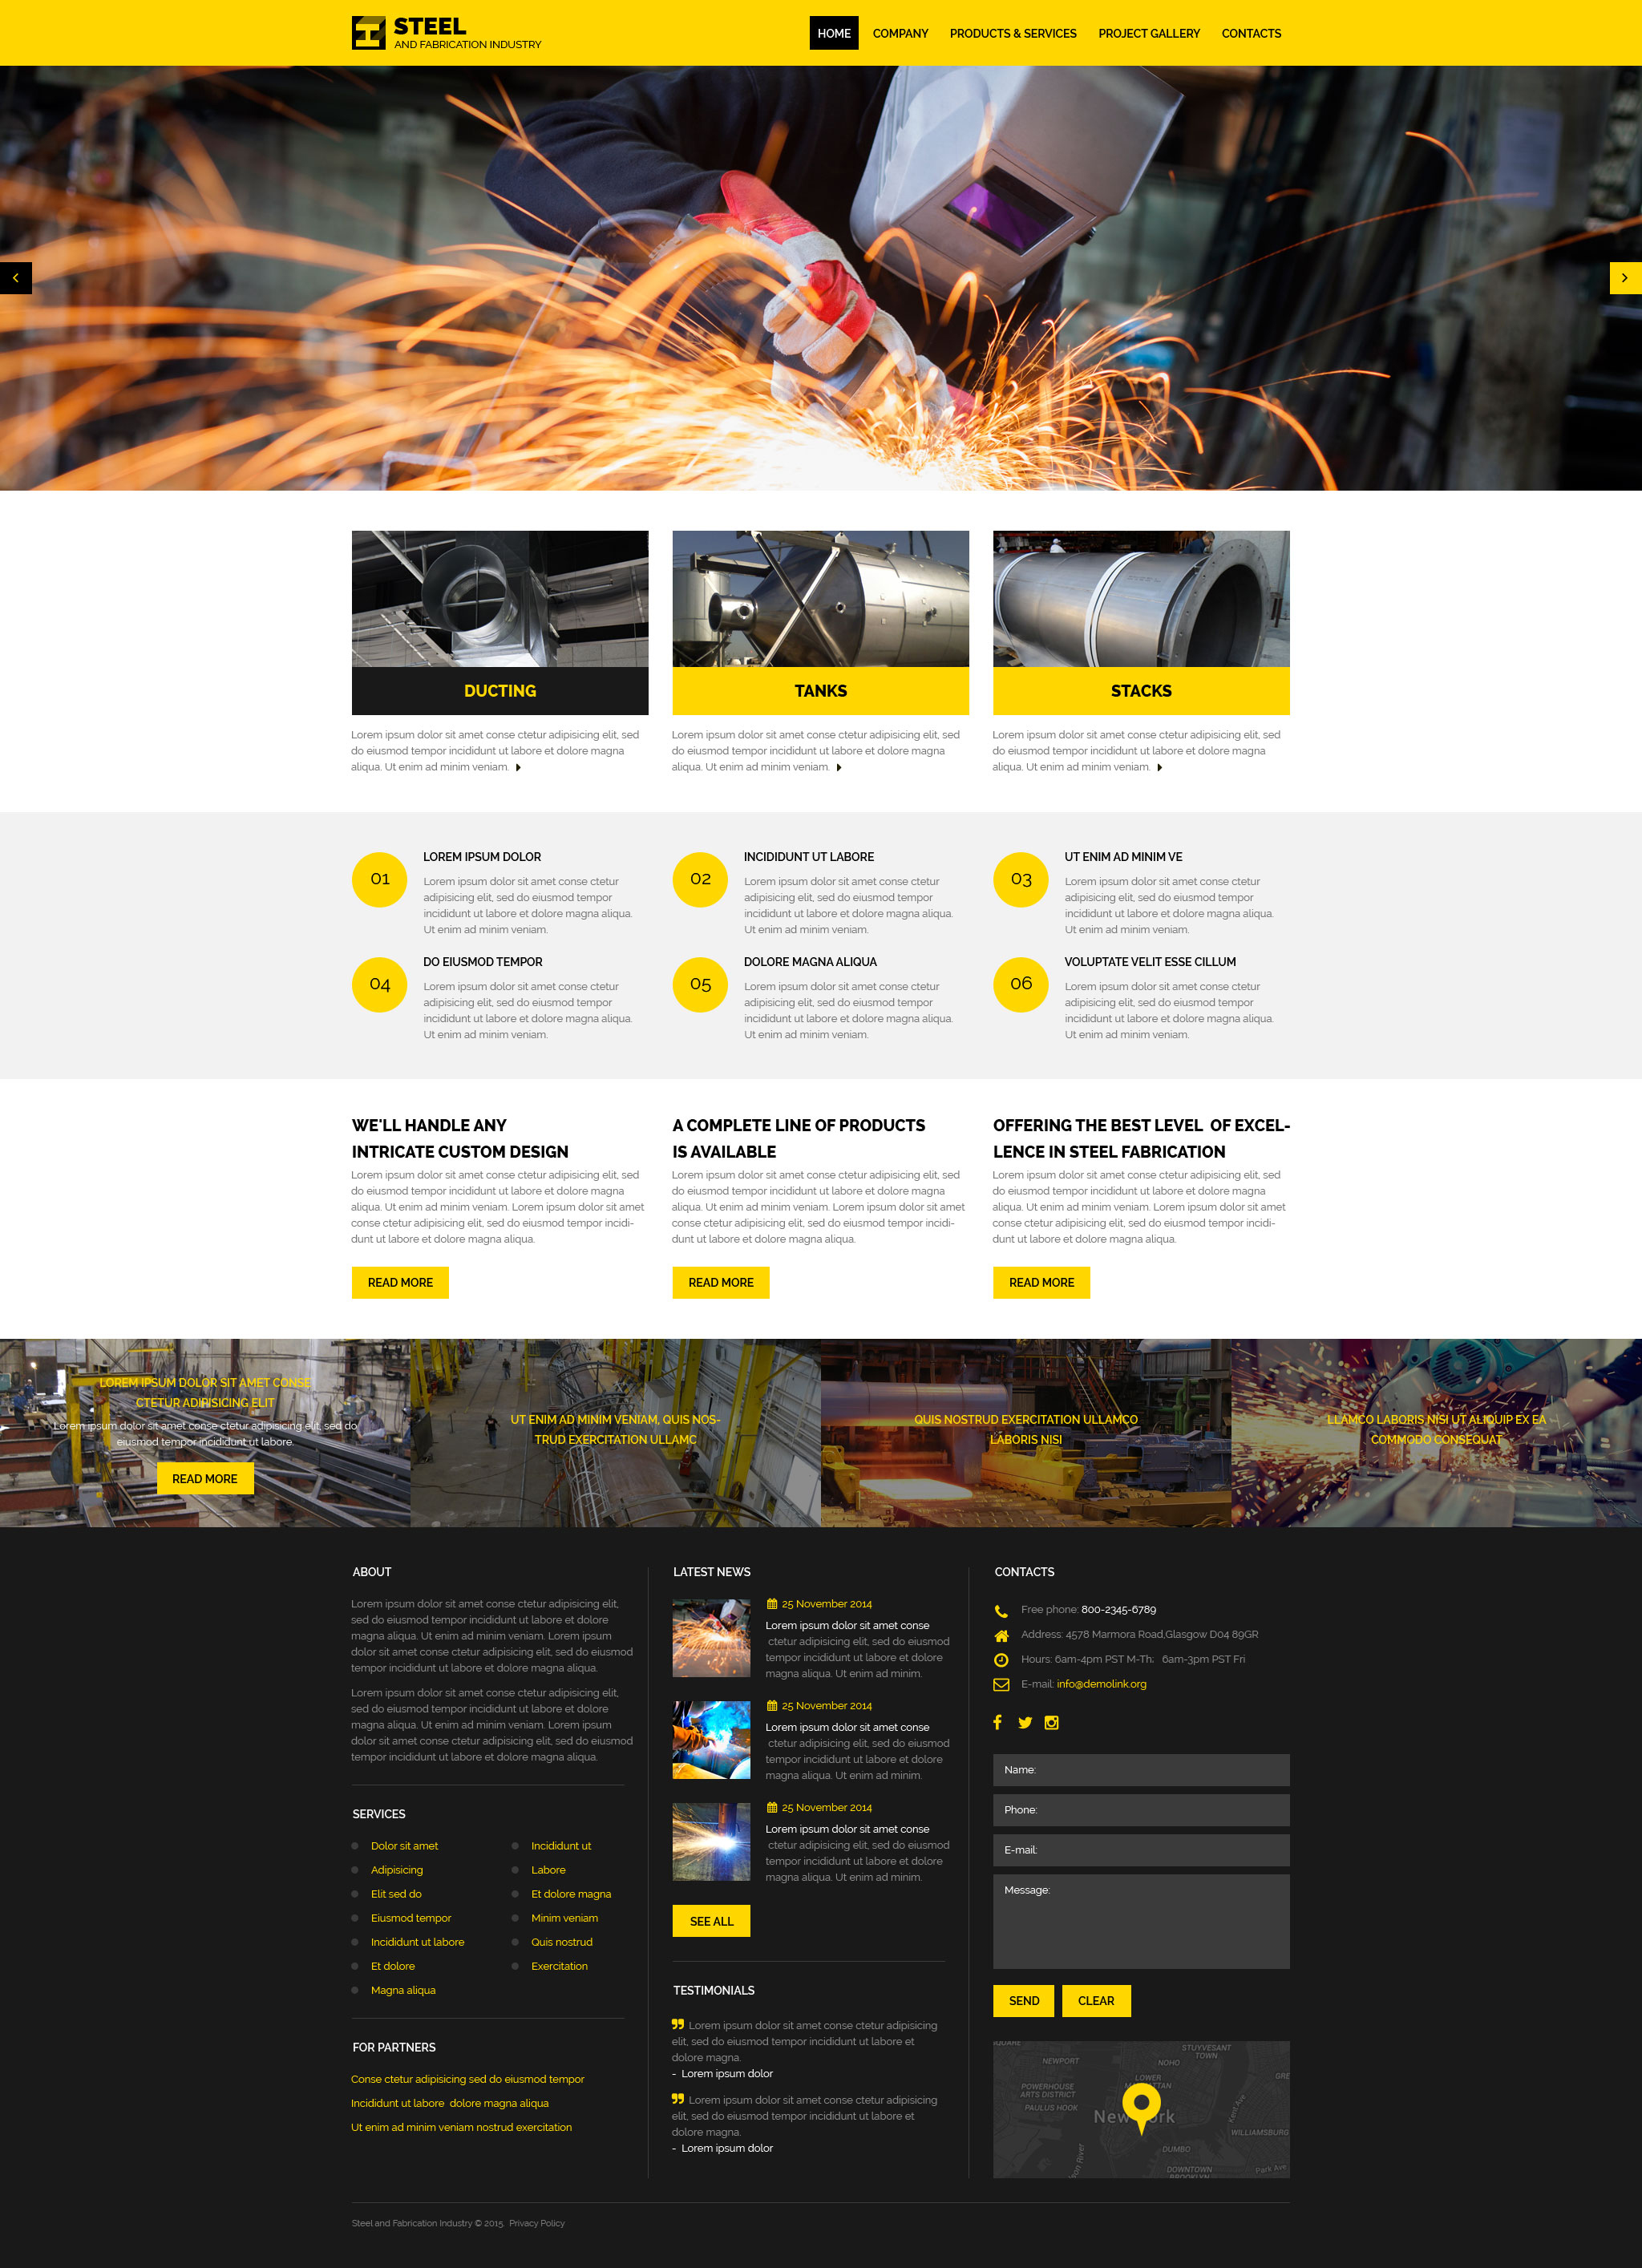Click the Name input field in contact form
1642x2268 pixels.
tap(1140, 1769)
